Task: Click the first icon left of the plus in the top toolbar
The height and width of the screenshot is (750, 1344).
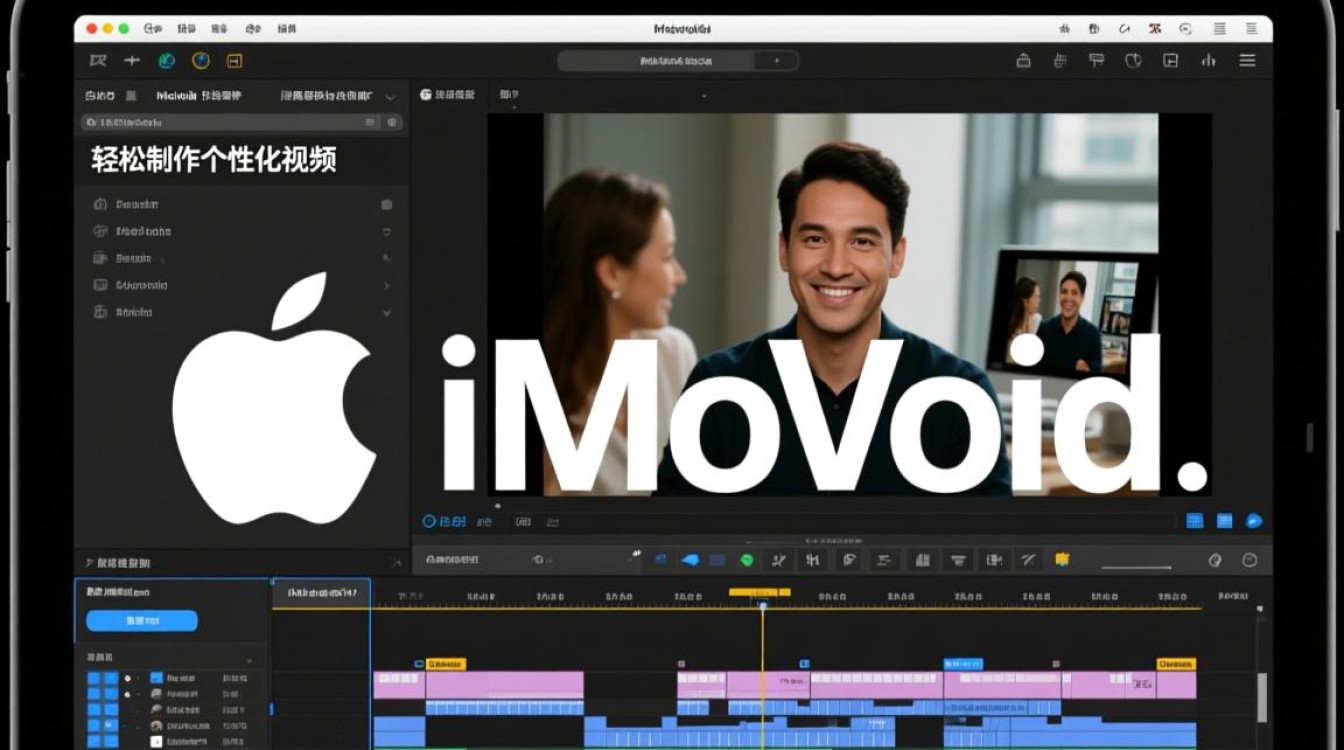Action: pos(97,61)
